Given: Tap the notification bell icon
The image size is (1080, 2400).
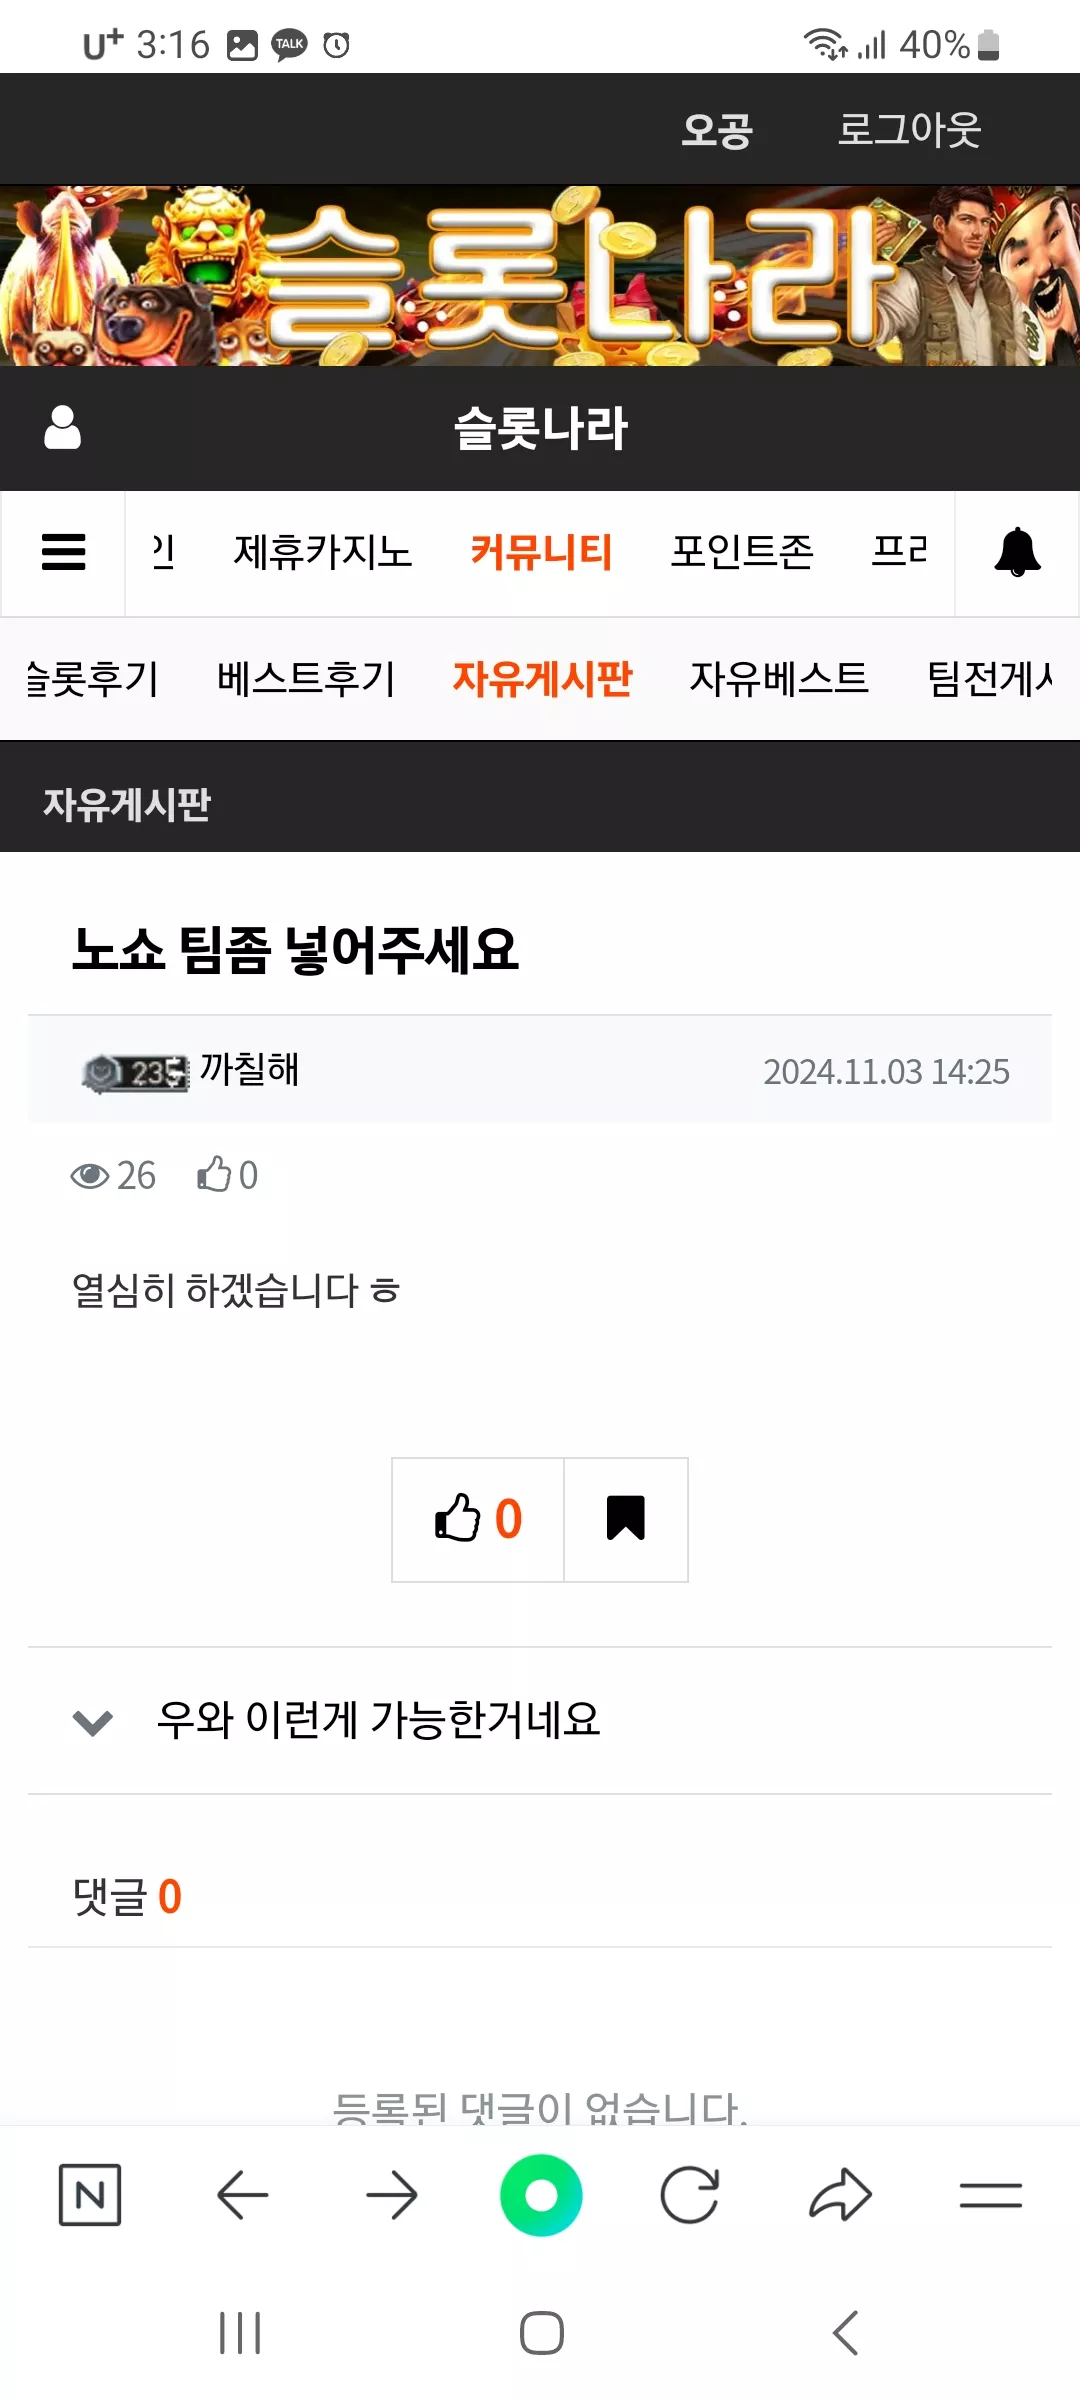Looking at the screenshot, I should tap(1017, 552).
